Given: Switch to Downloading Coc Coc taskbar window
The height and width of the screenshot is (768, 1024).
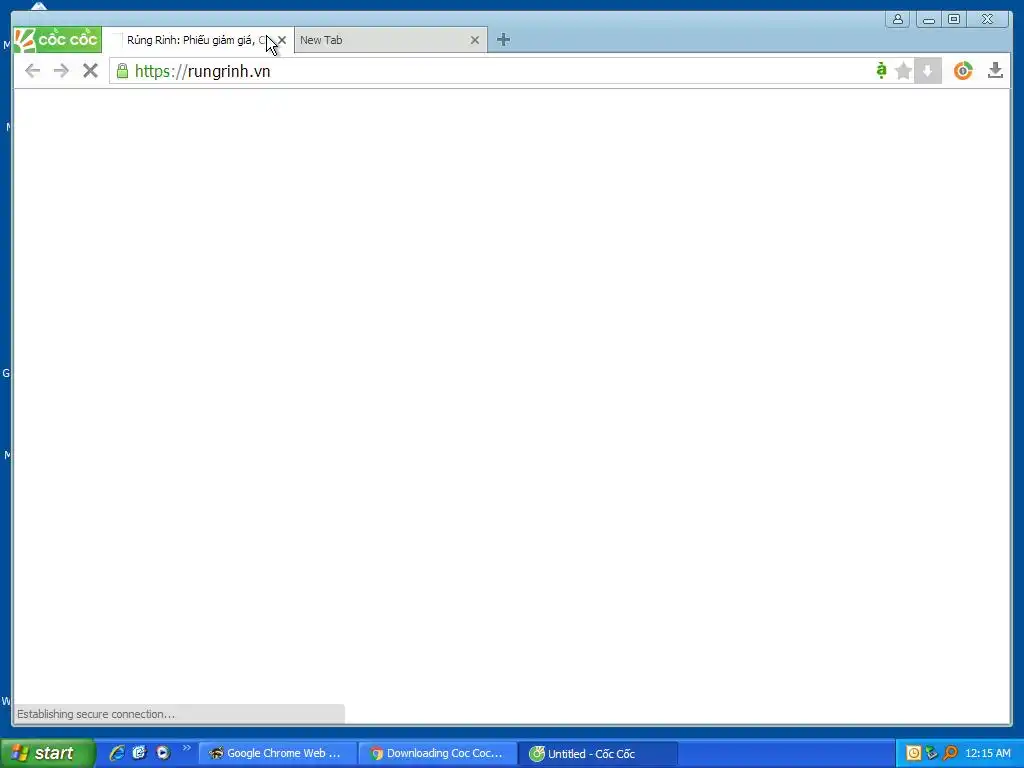Looking at the screenshot, I should click(x=438, y=753).
